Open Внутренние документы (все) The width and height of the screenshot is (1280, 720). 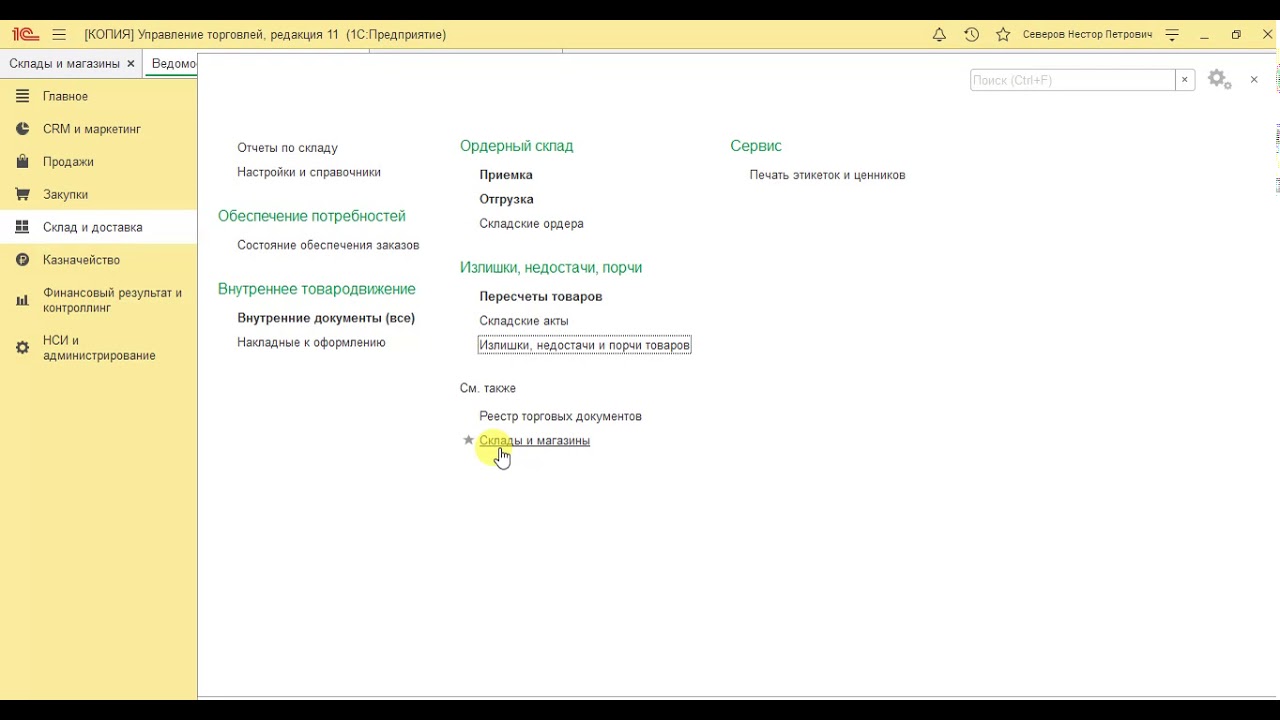326,318
